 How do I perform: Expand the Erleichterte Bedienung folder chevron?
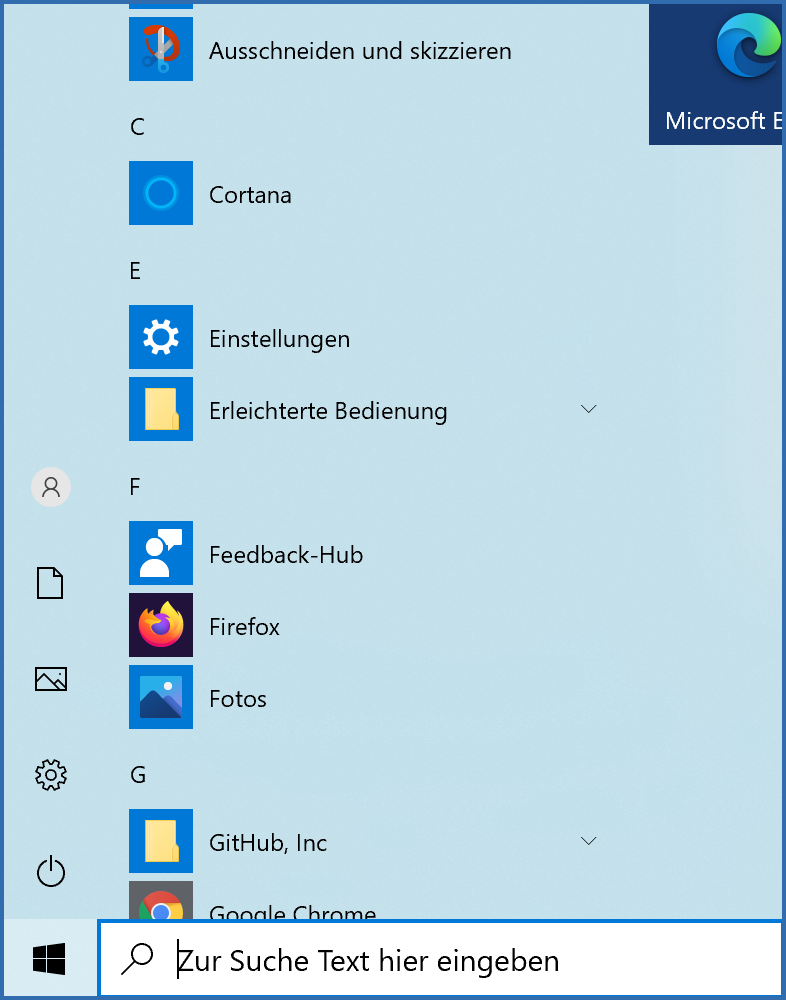[x=588, y=409]
